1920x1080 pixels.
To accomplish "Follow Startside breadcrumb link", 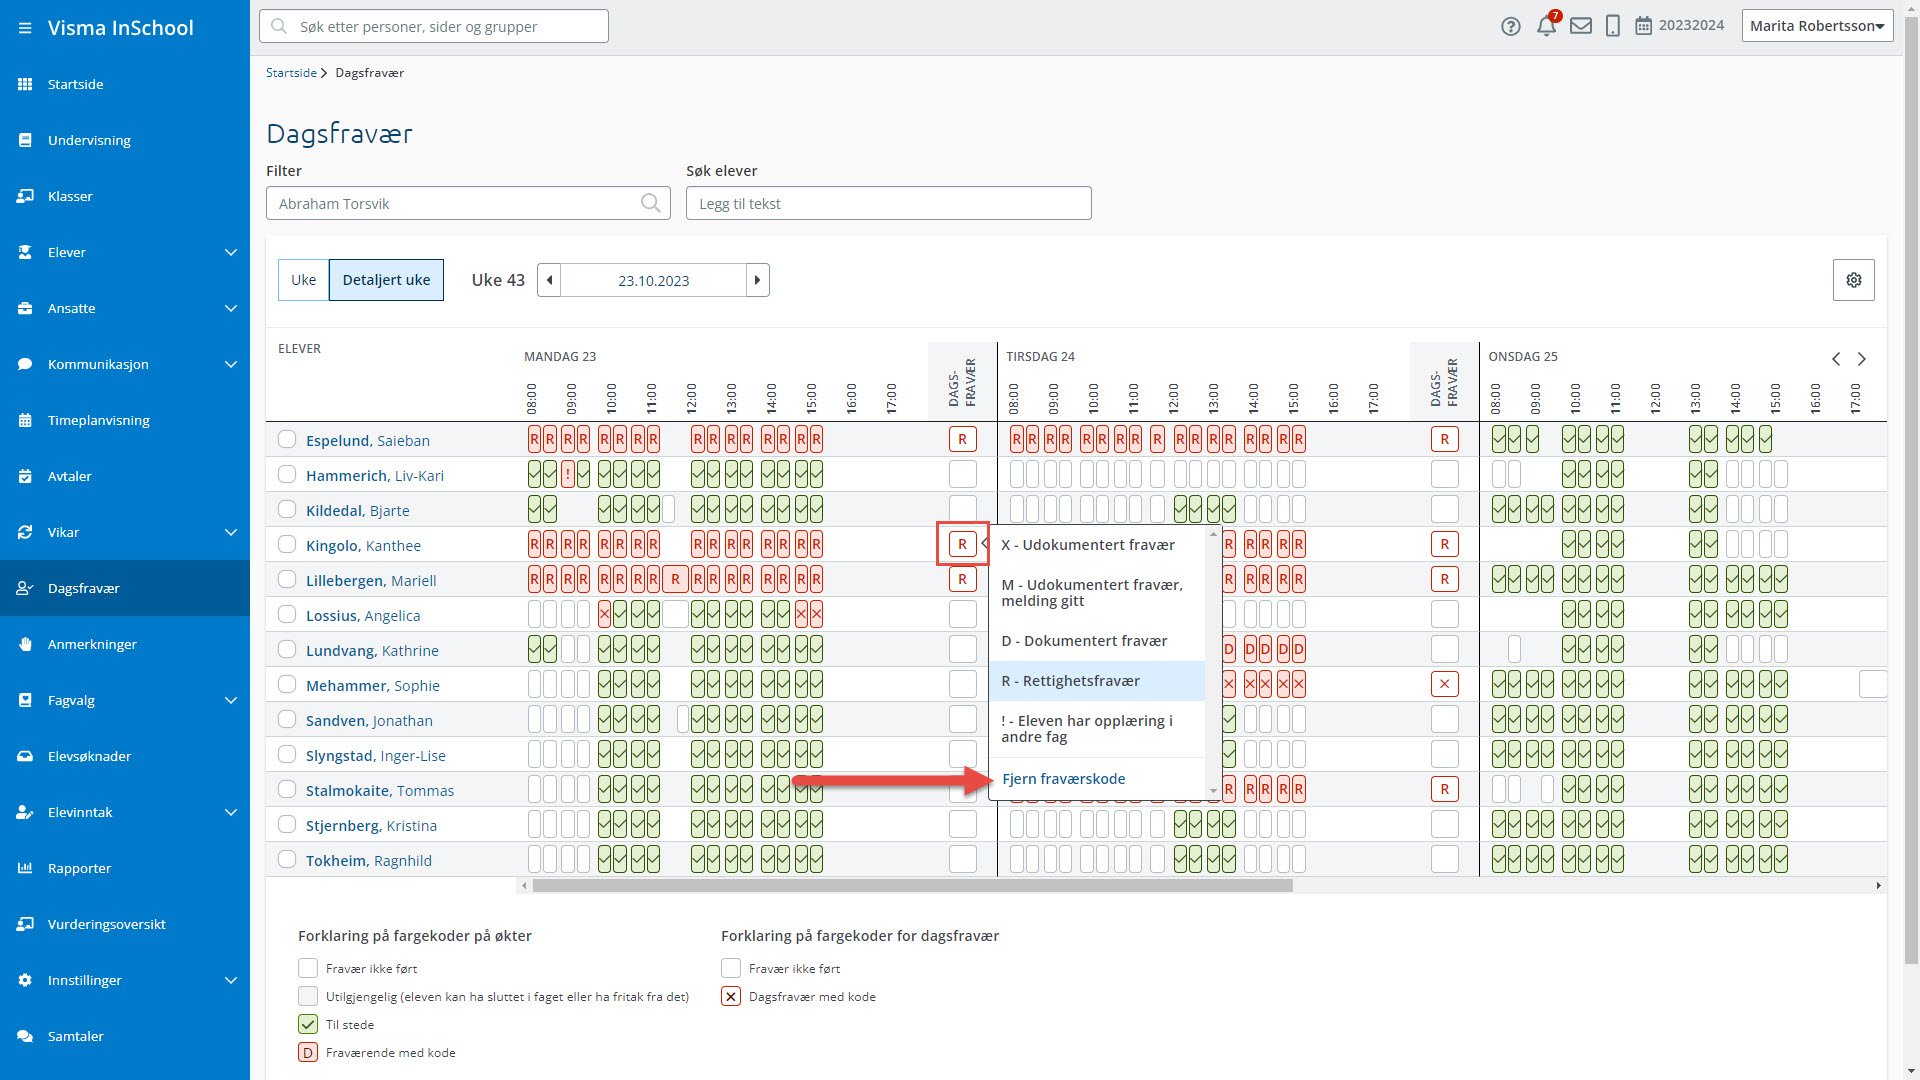I will pyautogui.click(x=291, y=73).
